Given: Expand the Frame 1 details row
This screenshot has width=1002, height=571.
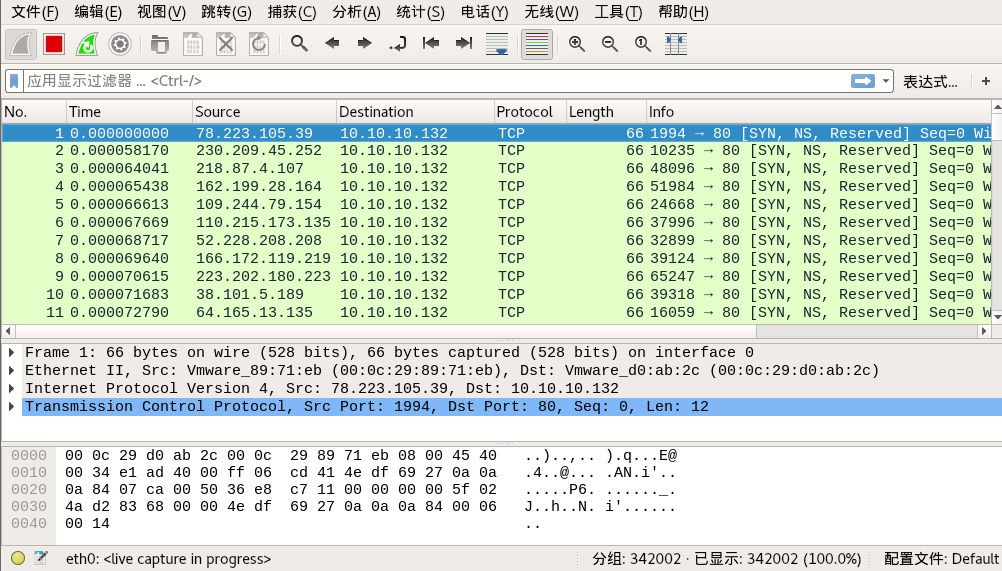Looking at the screenshot, I should click(x=12, y=352).
